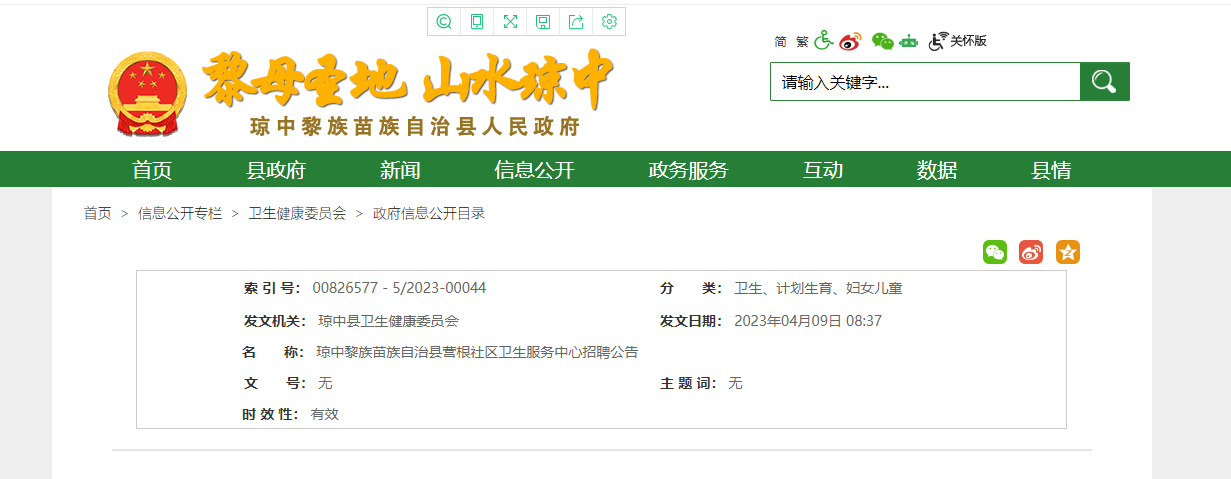Click the magnifier search button

click(1104, 82)
